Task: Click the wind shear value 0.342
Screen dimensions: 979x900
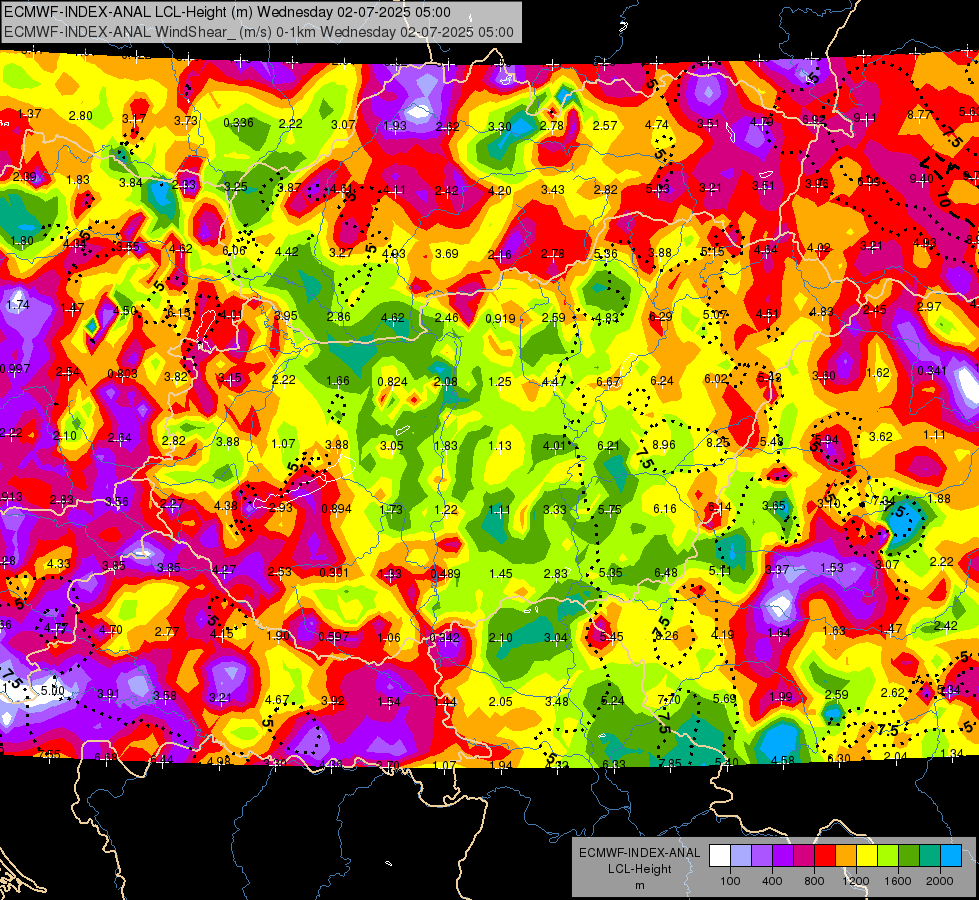Action: pyautogui.click(x=445, y=638)
